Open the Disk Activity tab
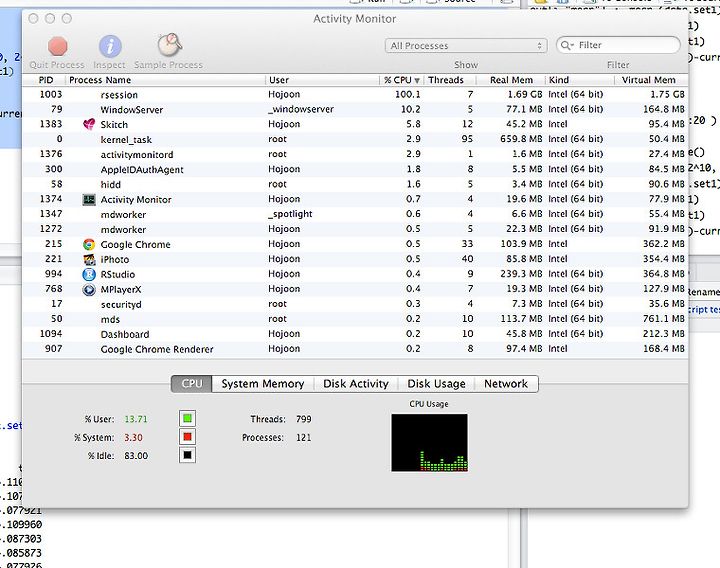Image resolution: width=720 pixels, height=568 pixels. point(356,384)
